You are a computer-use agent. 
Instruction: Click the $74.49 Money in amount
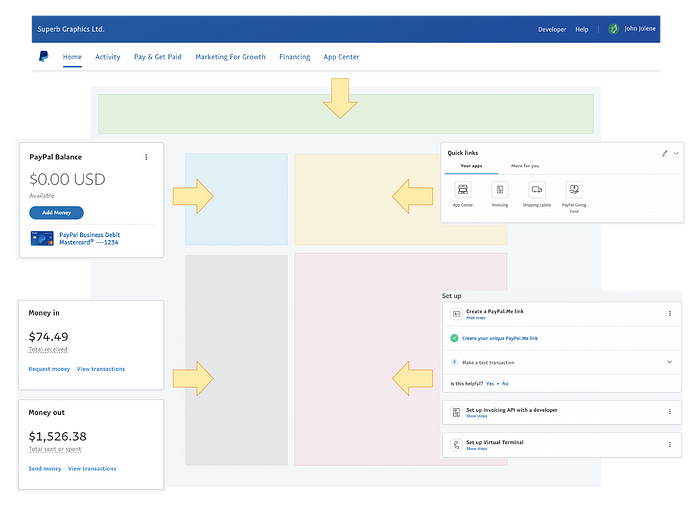pos(48,337)
